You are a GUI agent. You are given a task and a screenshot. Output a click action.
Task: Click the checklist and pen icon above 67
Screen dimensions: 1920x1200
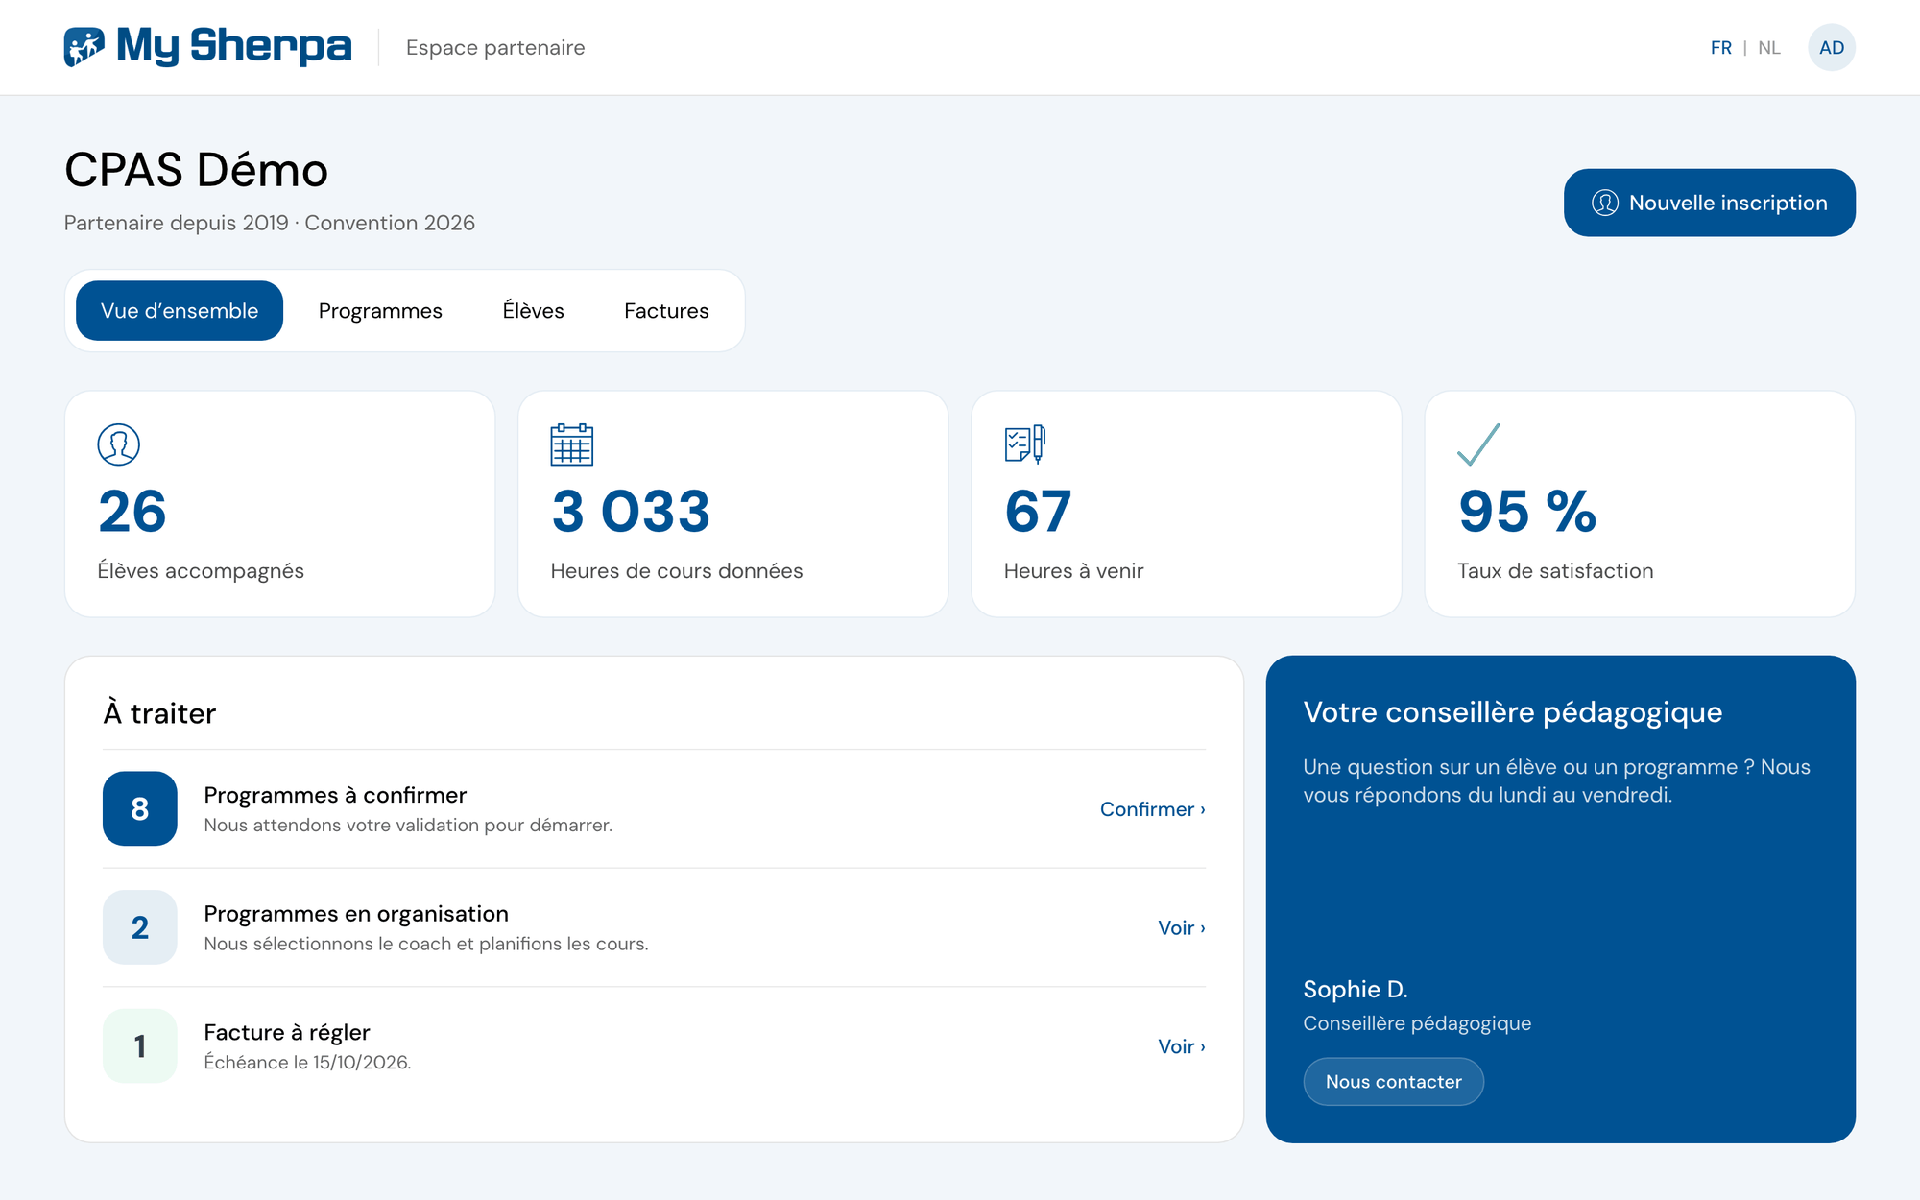click(1025, 445)
